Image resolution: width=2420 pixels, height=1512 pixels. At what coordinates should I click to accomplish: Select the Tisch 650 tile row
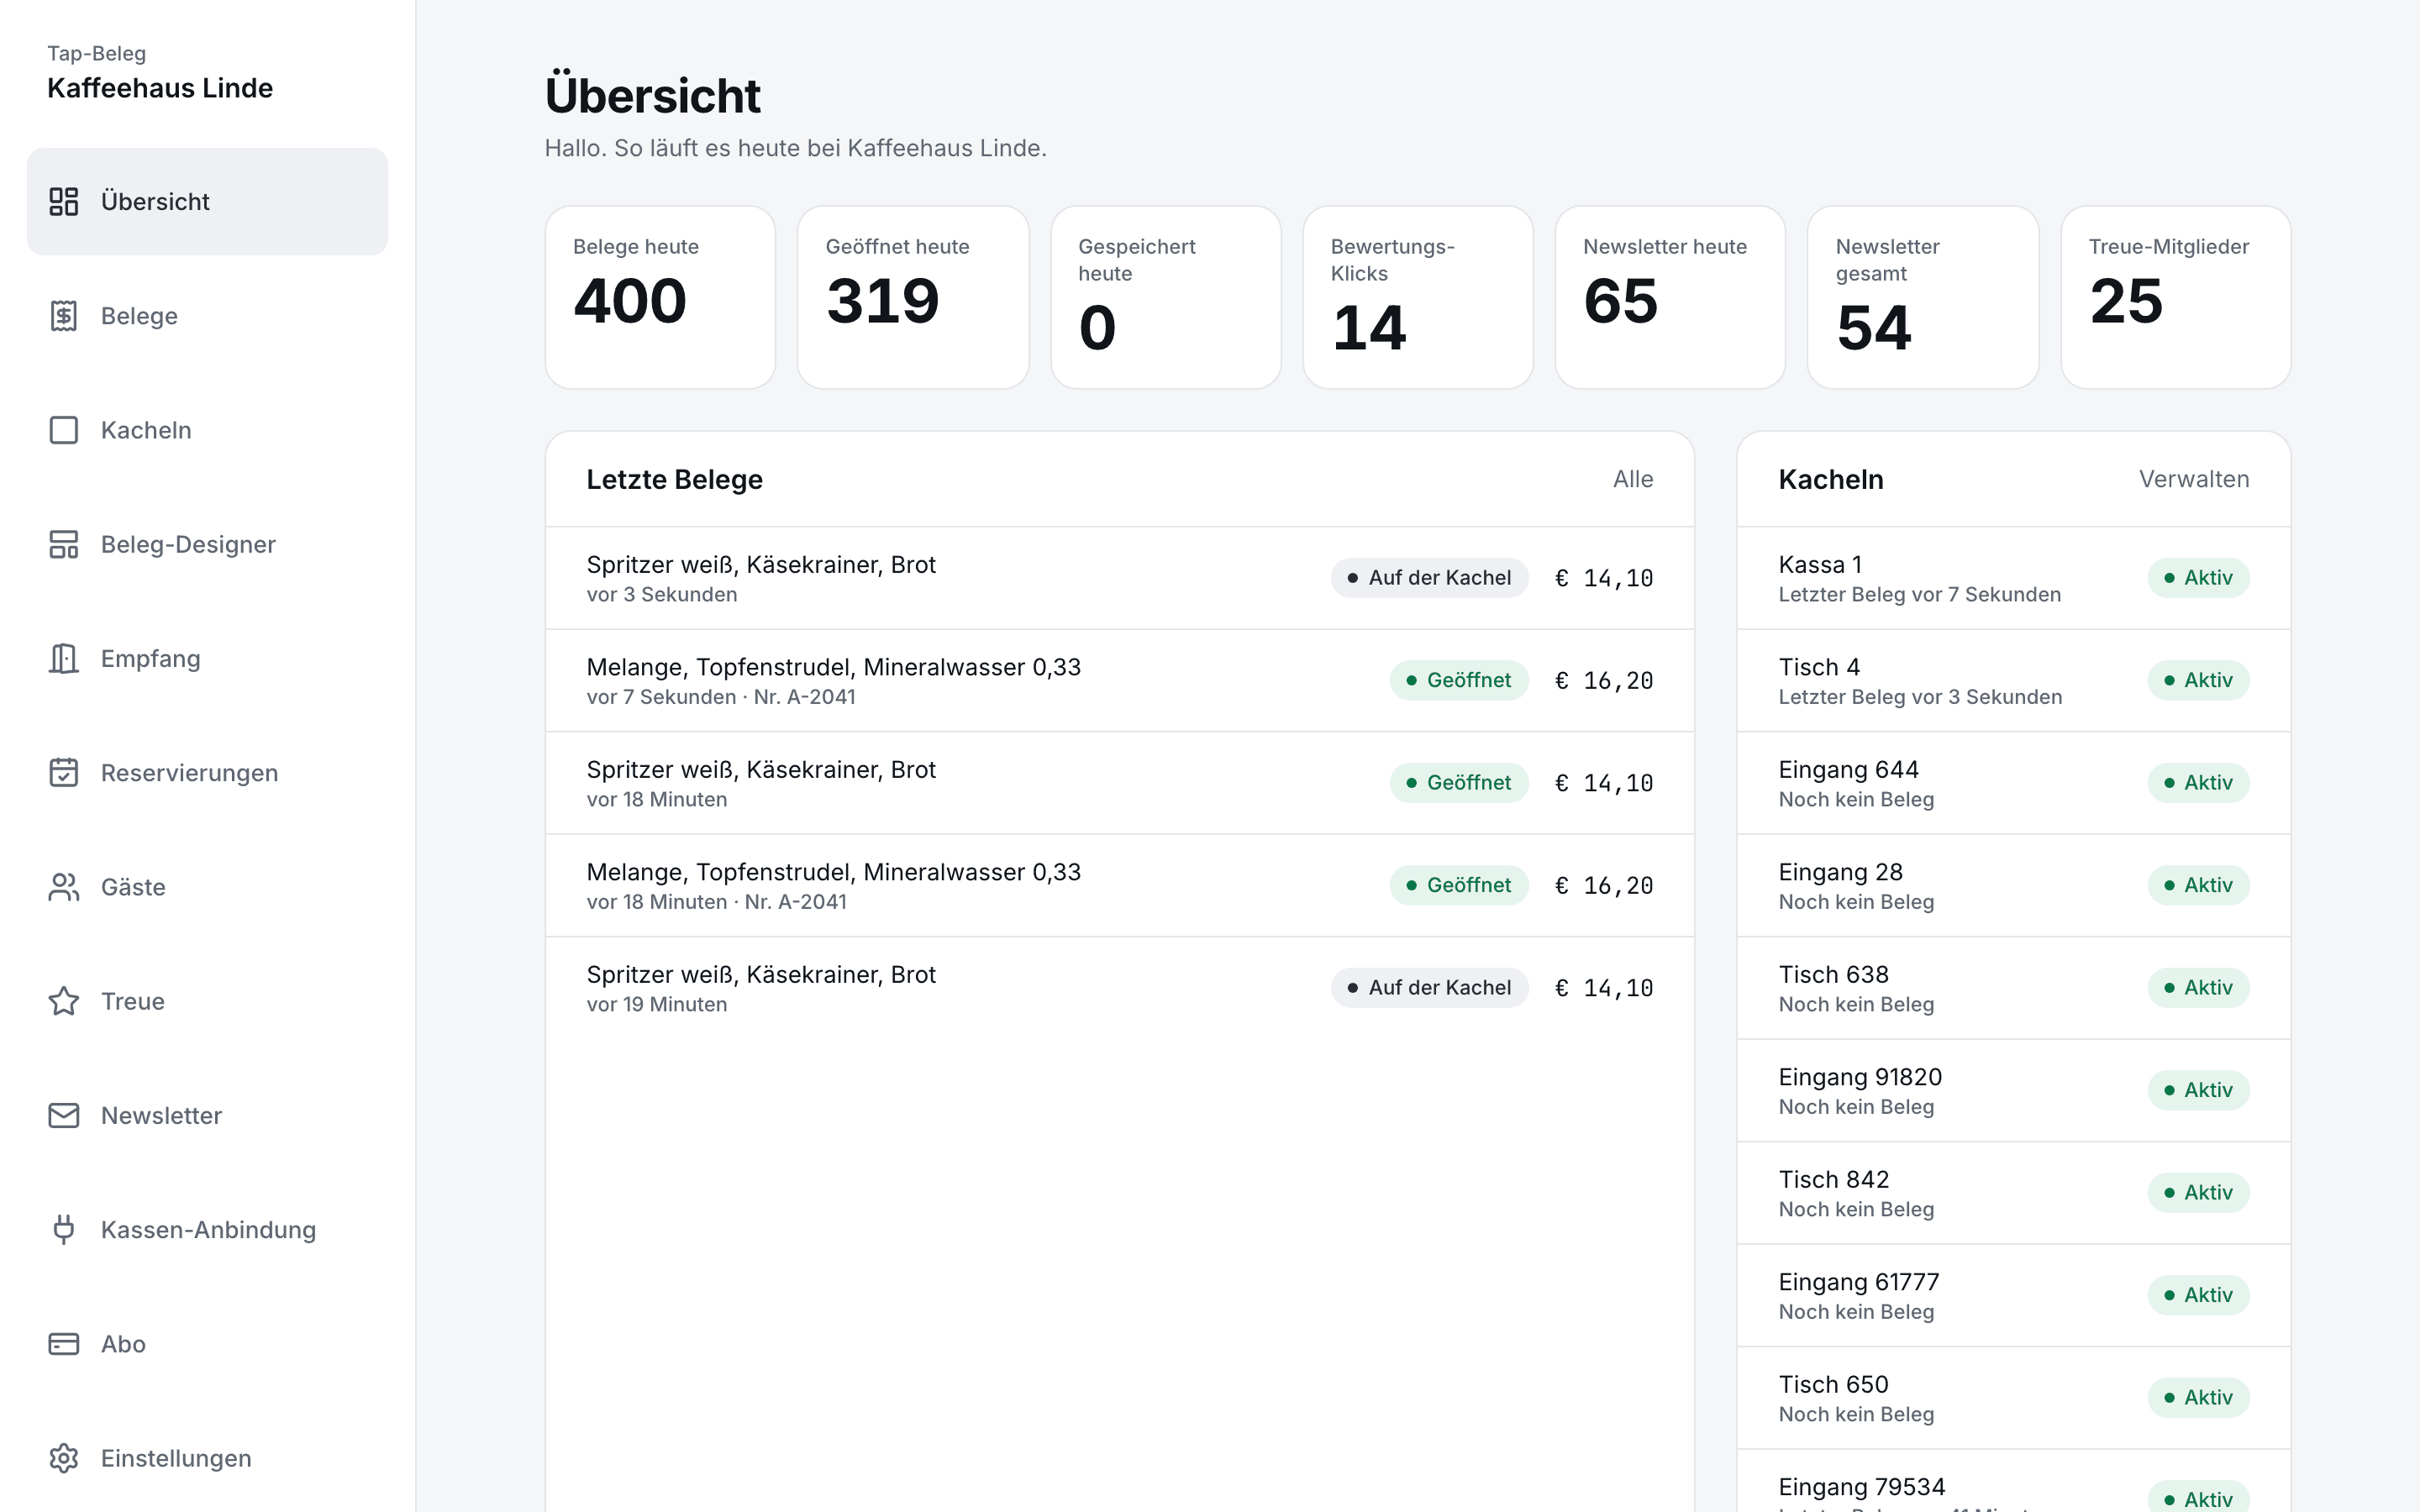2014,1398
